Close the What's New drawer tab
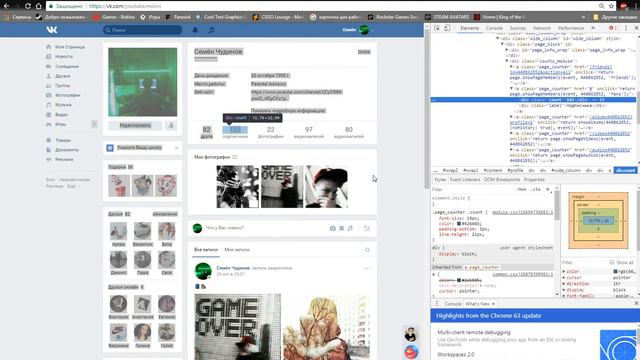Viewport: 640px width, 360px height. (493, 304)
